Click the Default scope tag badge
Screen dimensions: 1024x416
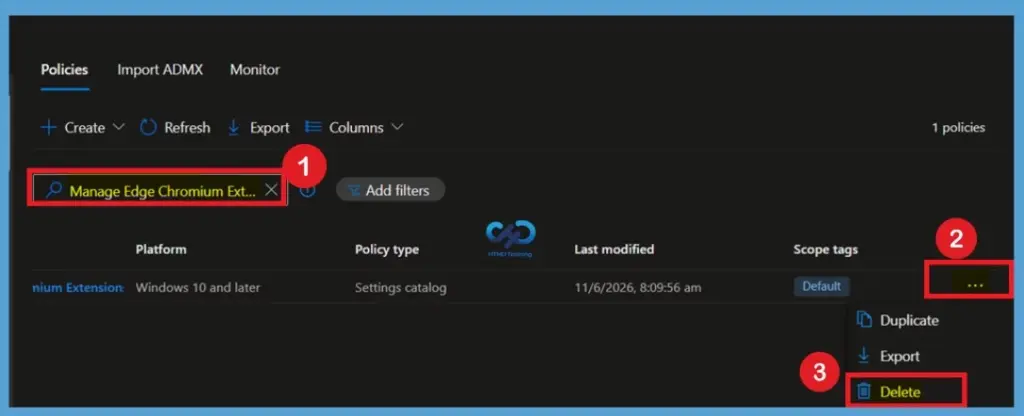(822, 286)
